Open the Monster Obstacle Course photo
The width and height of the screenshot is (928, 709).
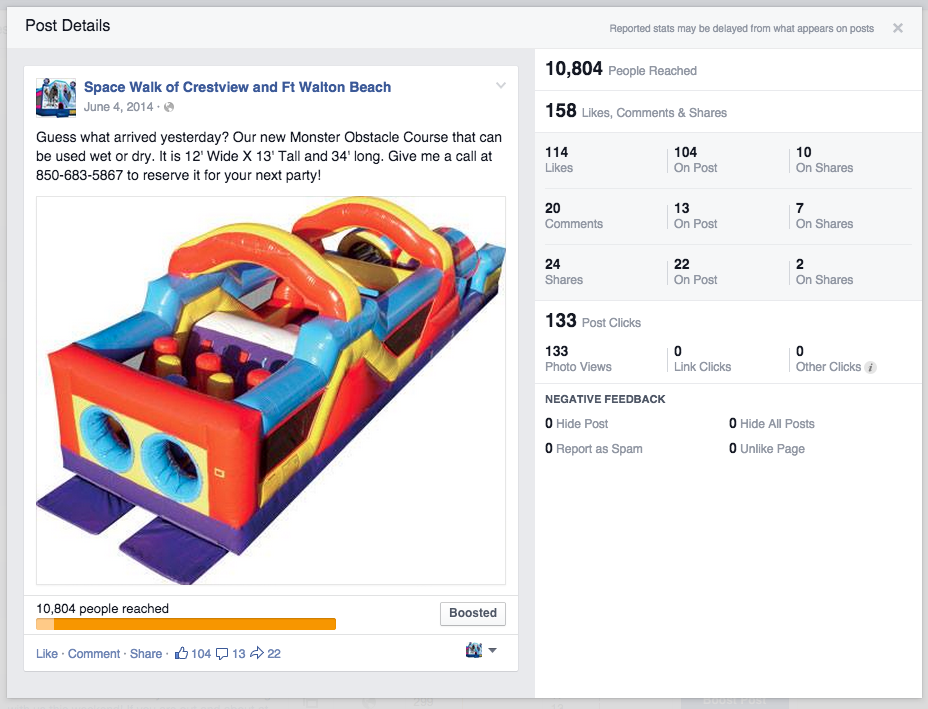[271, 391]
